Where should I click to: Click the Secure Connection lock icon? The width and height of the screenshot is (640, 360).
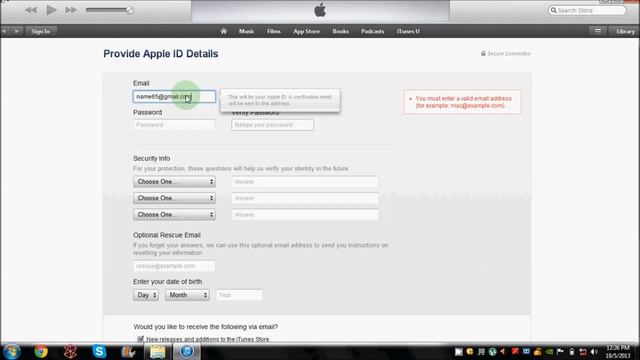click(x=483, y=53)
